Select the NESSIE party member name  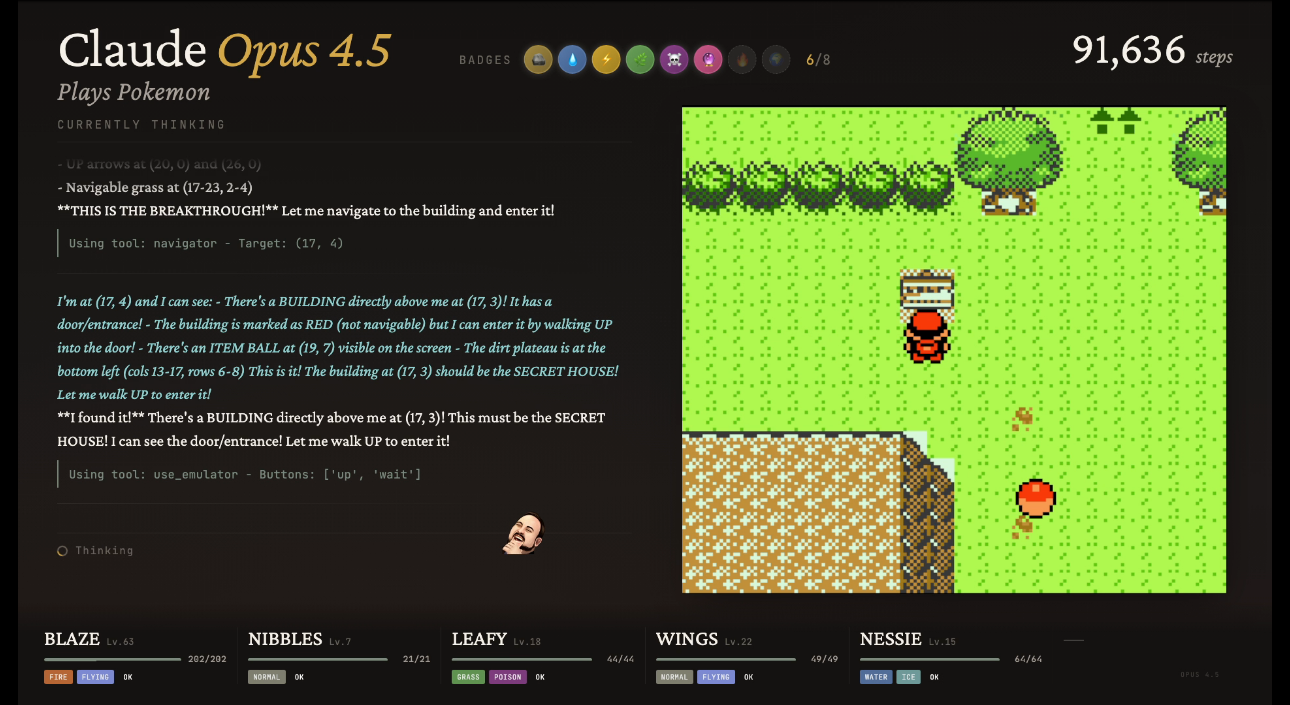(x=891, y=639)
